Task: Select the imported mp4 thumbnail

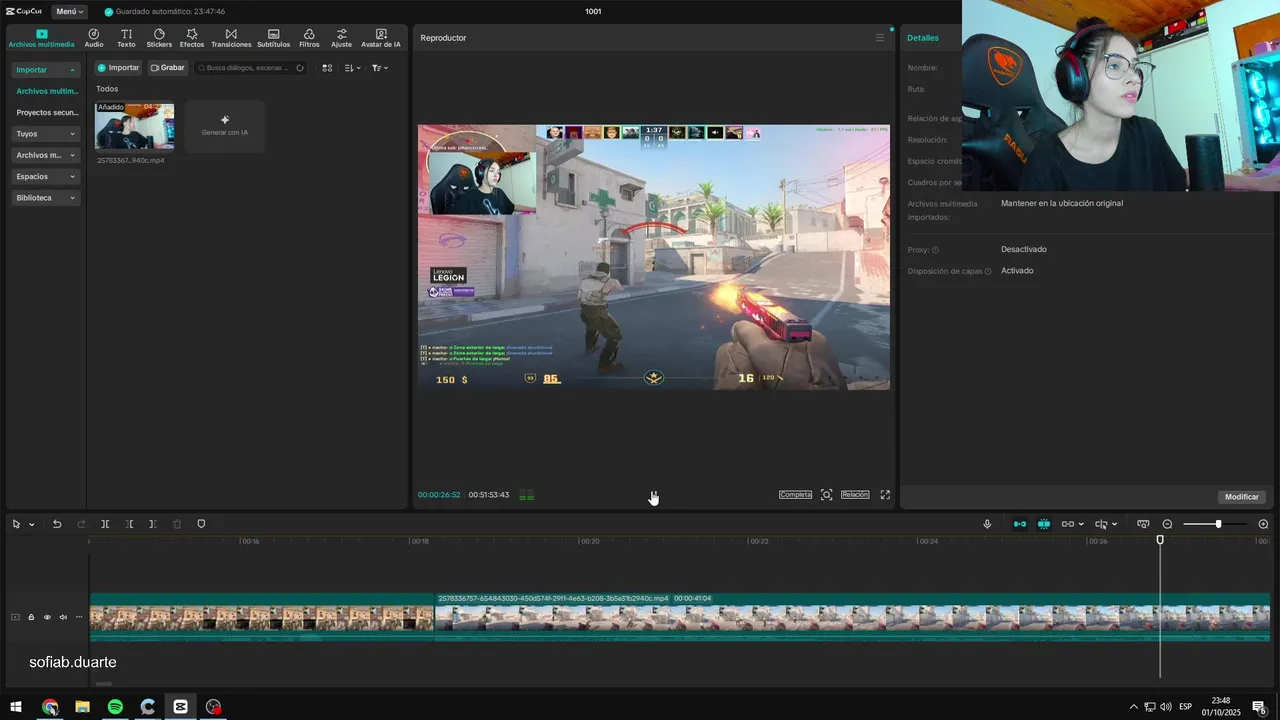Action: click(x=134, y=126)
